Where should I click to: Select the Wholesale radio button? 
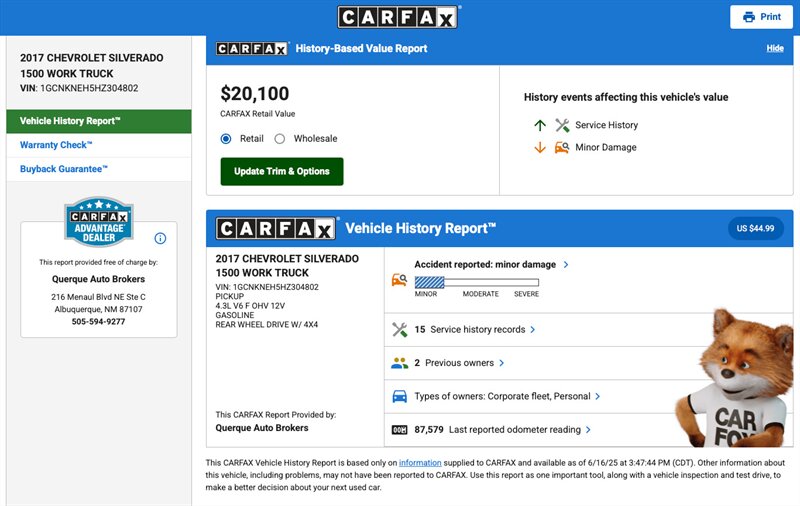[280, 139]
